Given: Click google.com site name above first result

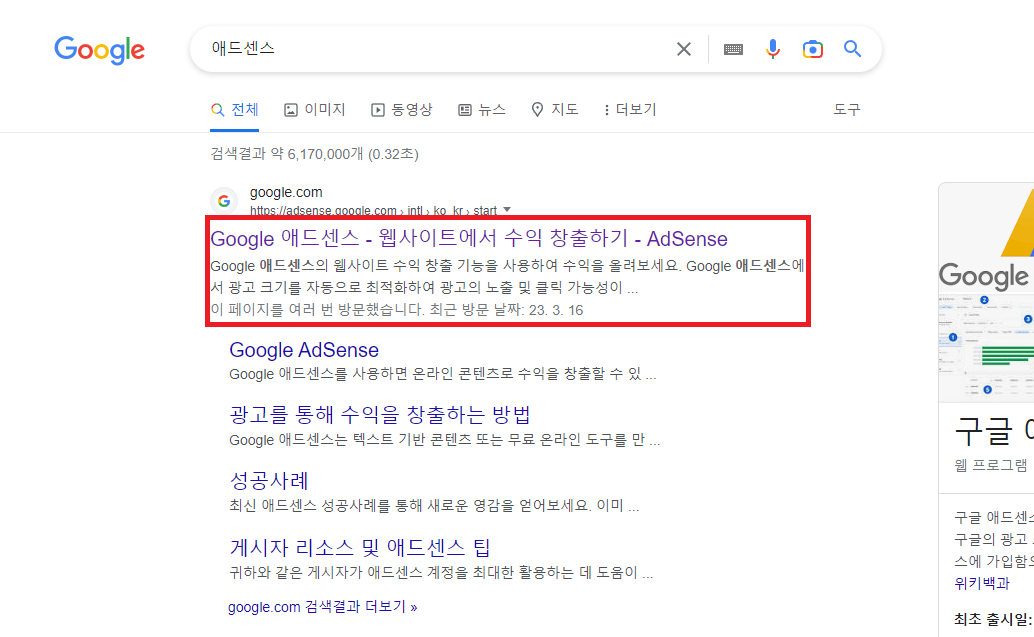Looking at the screenshot, I should [286, 193].
